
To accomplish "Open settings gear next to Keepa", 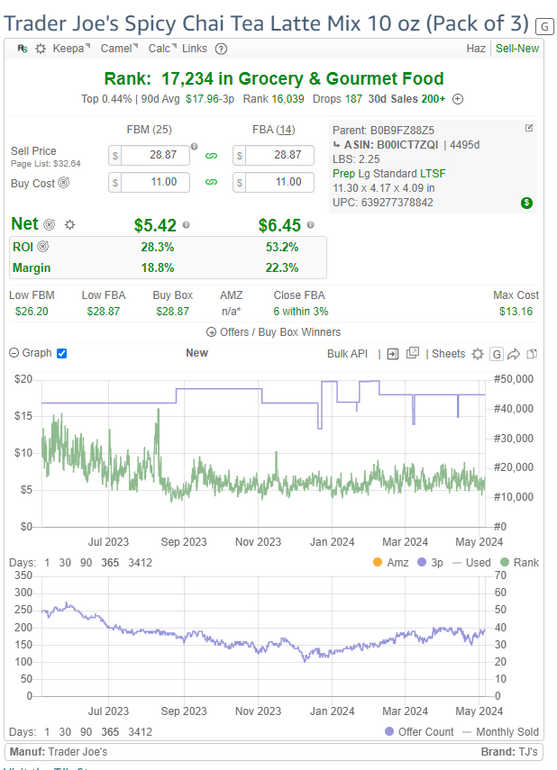I will [x=41, y=49].
